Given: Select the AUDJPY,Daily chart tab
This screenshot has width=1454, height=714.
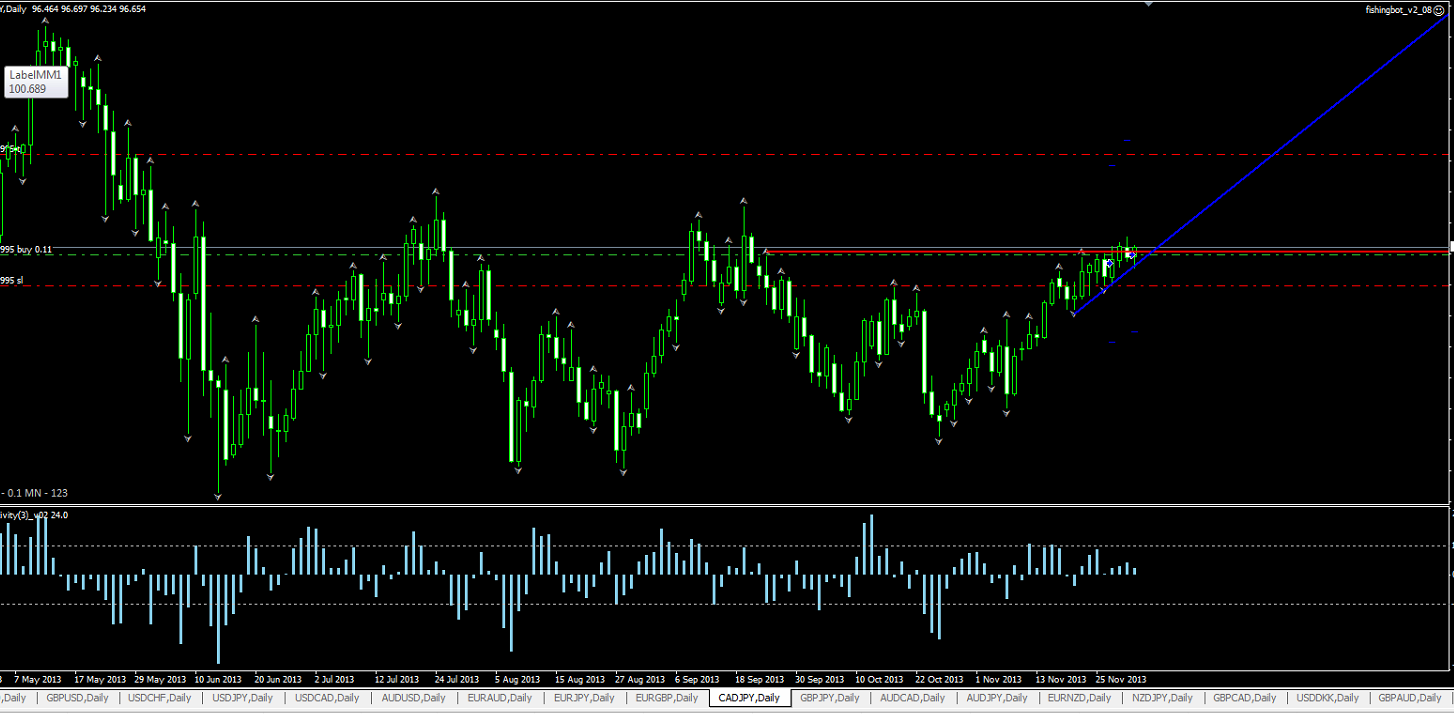Looking at the screenshot, I should 998,698.
